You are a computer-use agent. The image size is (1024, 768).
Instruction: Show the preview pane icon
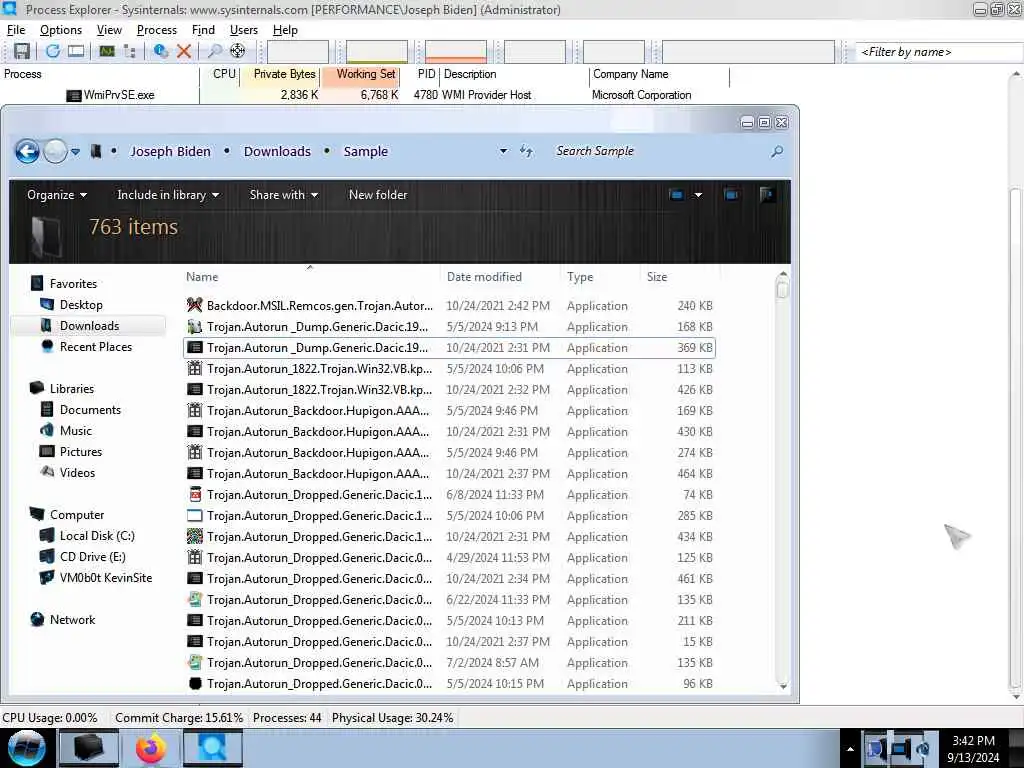pos(731,195)
